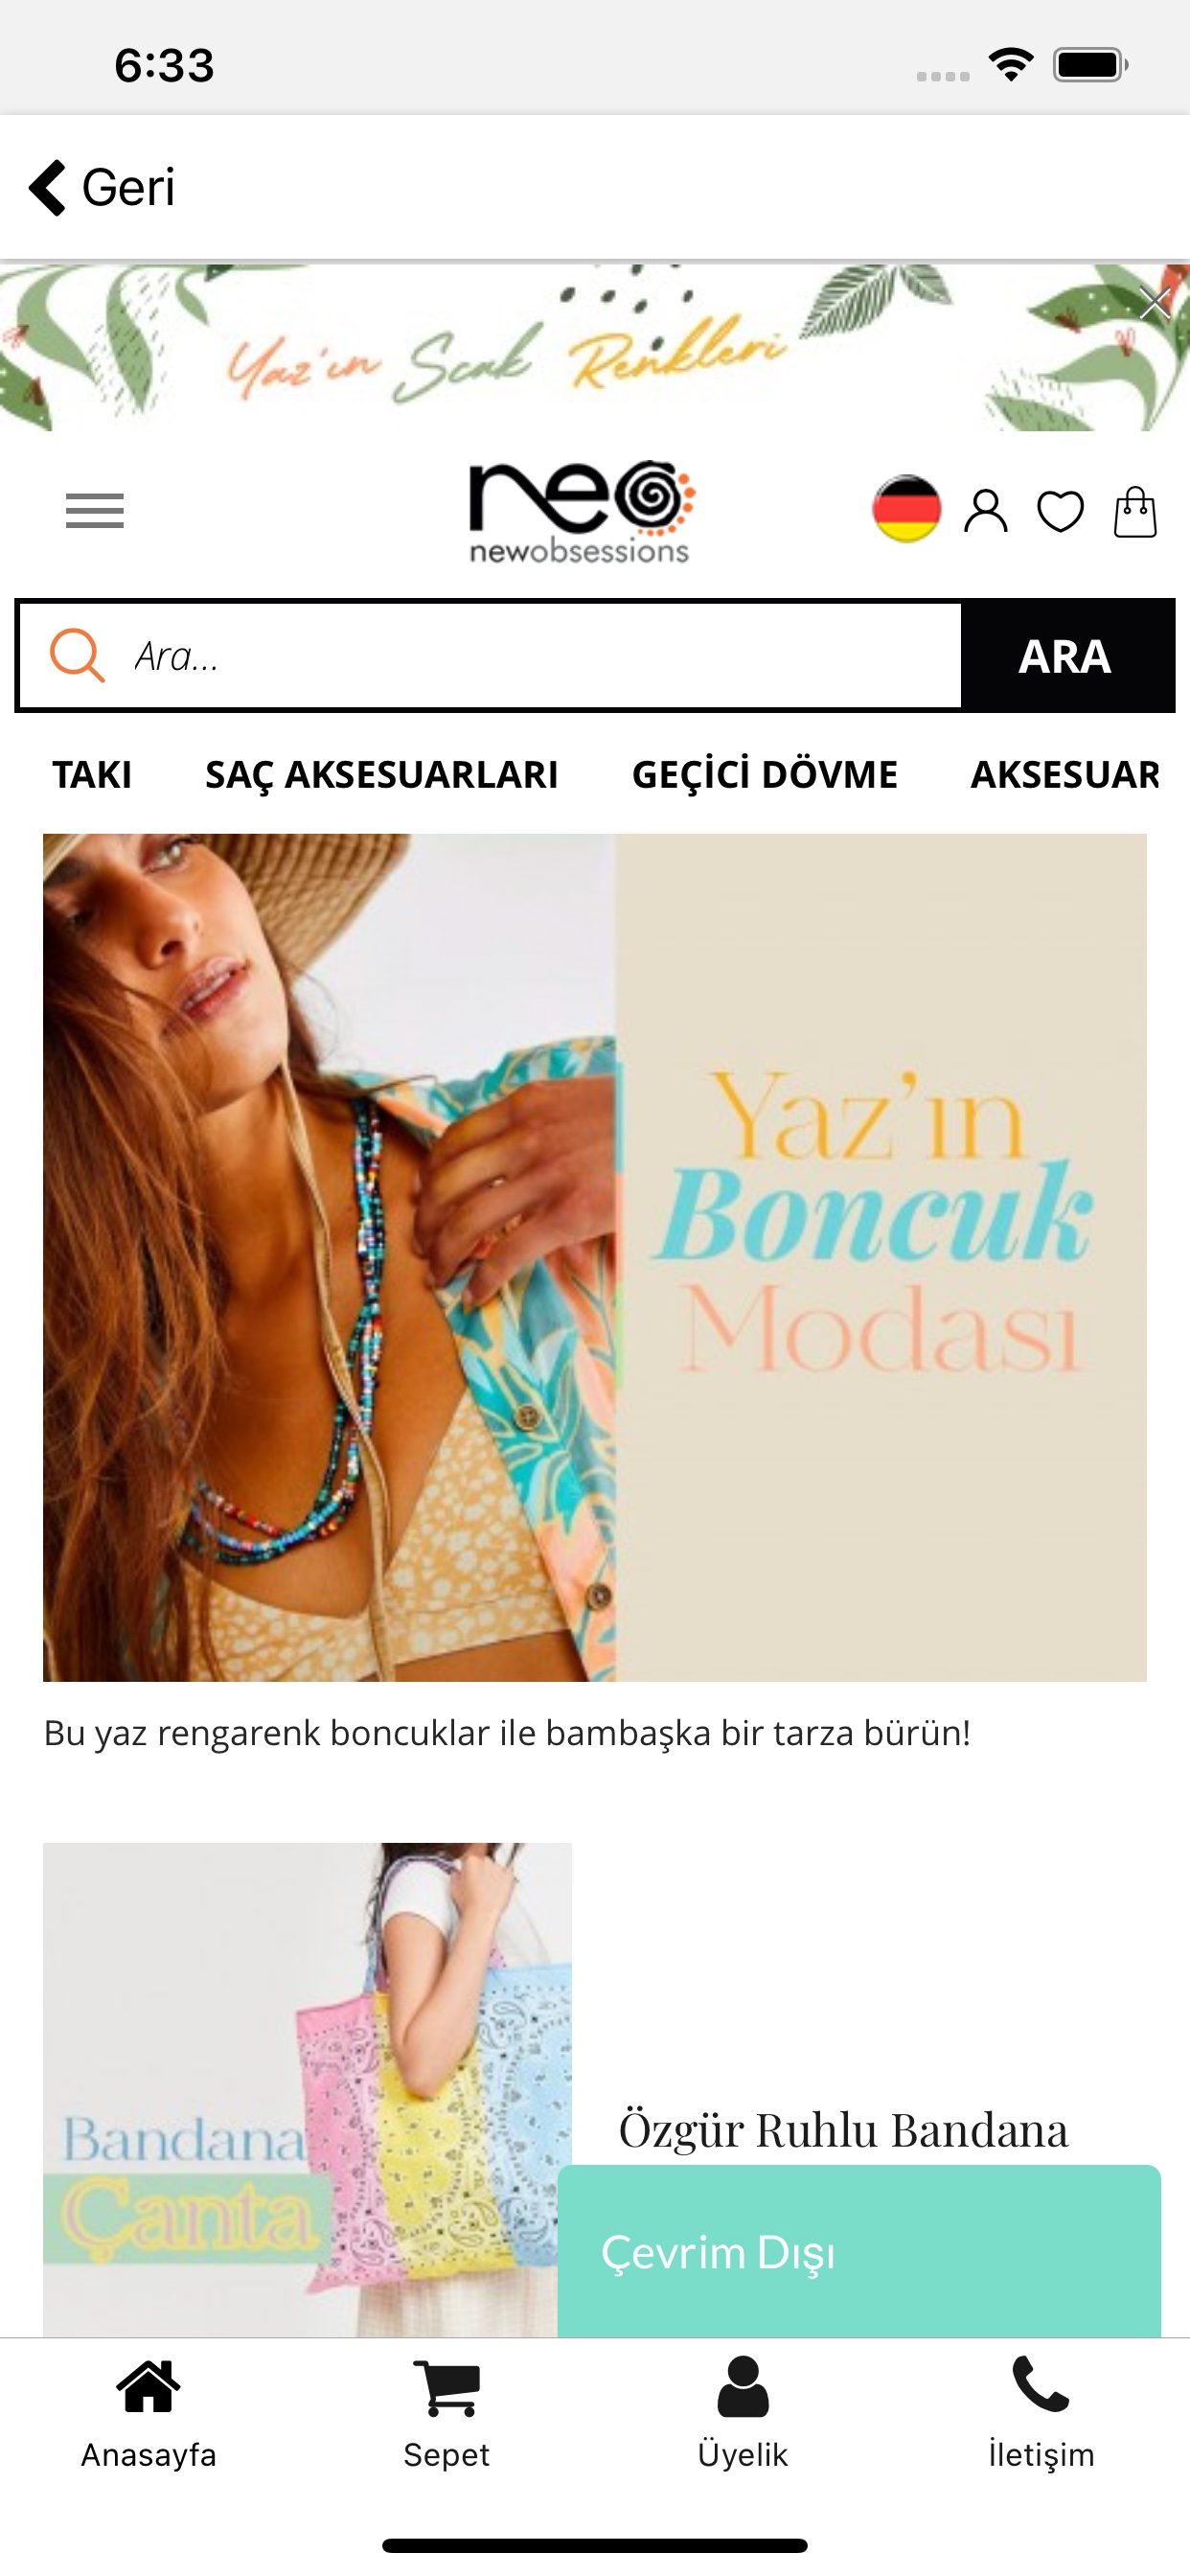1190x2576 pixels.
Task: Open the Çevrim Dışı chat widget
Action: click(x=859, y=2251)
